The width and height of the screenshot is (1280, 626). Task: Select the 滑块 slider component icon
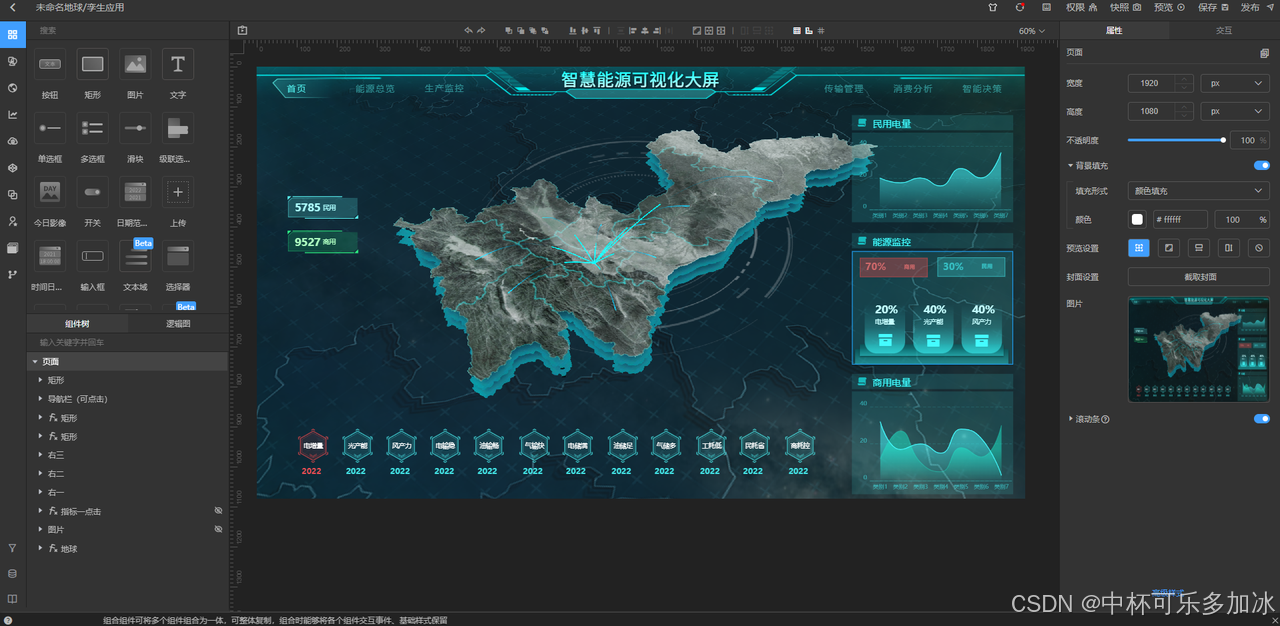pyautogui.click(x=136, y=128)
